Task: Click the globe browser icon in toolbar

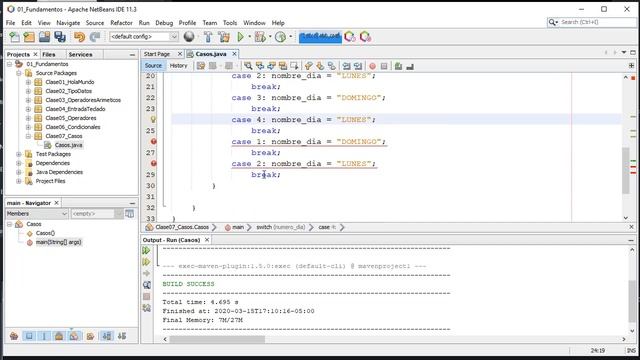Action: 189,37
